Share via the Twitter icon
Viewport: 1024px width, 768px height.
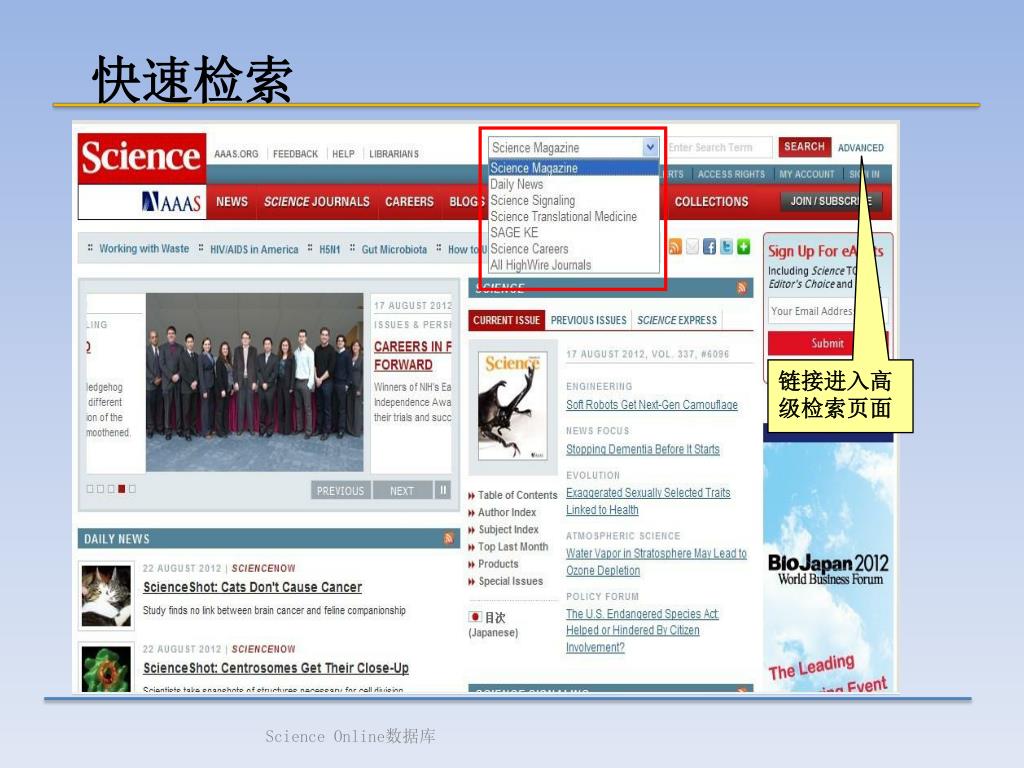[x=726, y=247]
